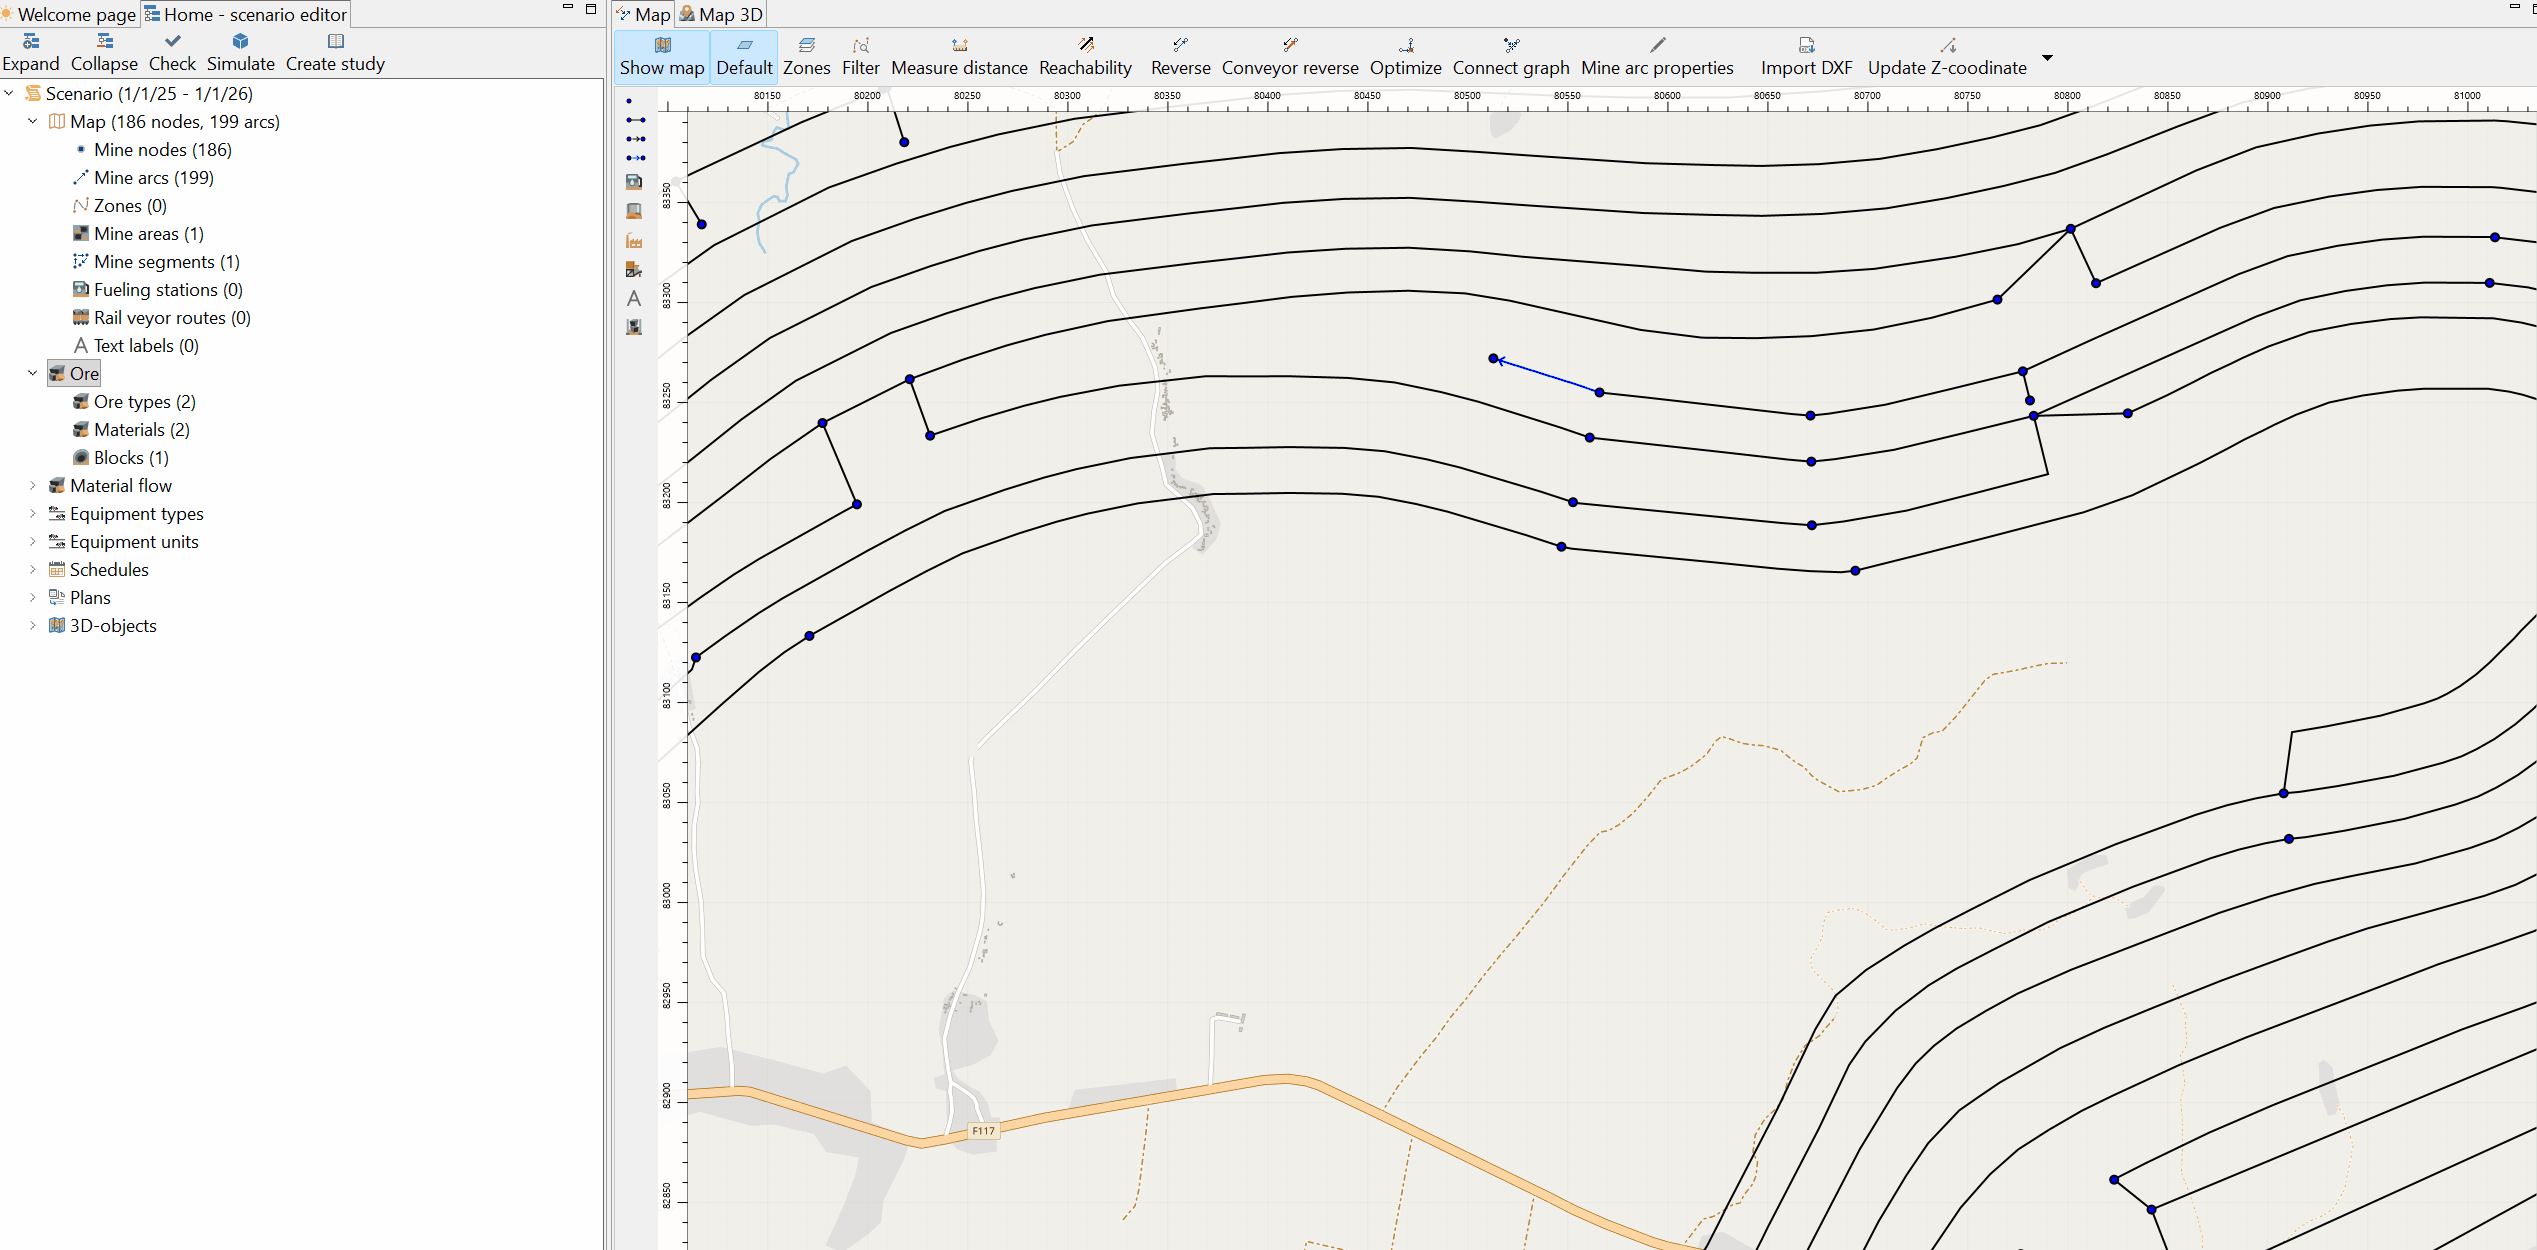The image size is (2537, 1250).
Task: Click Update Z-coordinate
Action: pos(1947,57)
